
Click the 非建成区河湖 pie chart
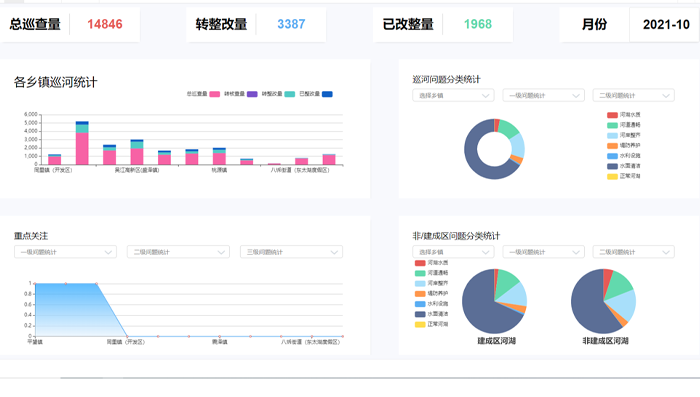click(604, 301)
